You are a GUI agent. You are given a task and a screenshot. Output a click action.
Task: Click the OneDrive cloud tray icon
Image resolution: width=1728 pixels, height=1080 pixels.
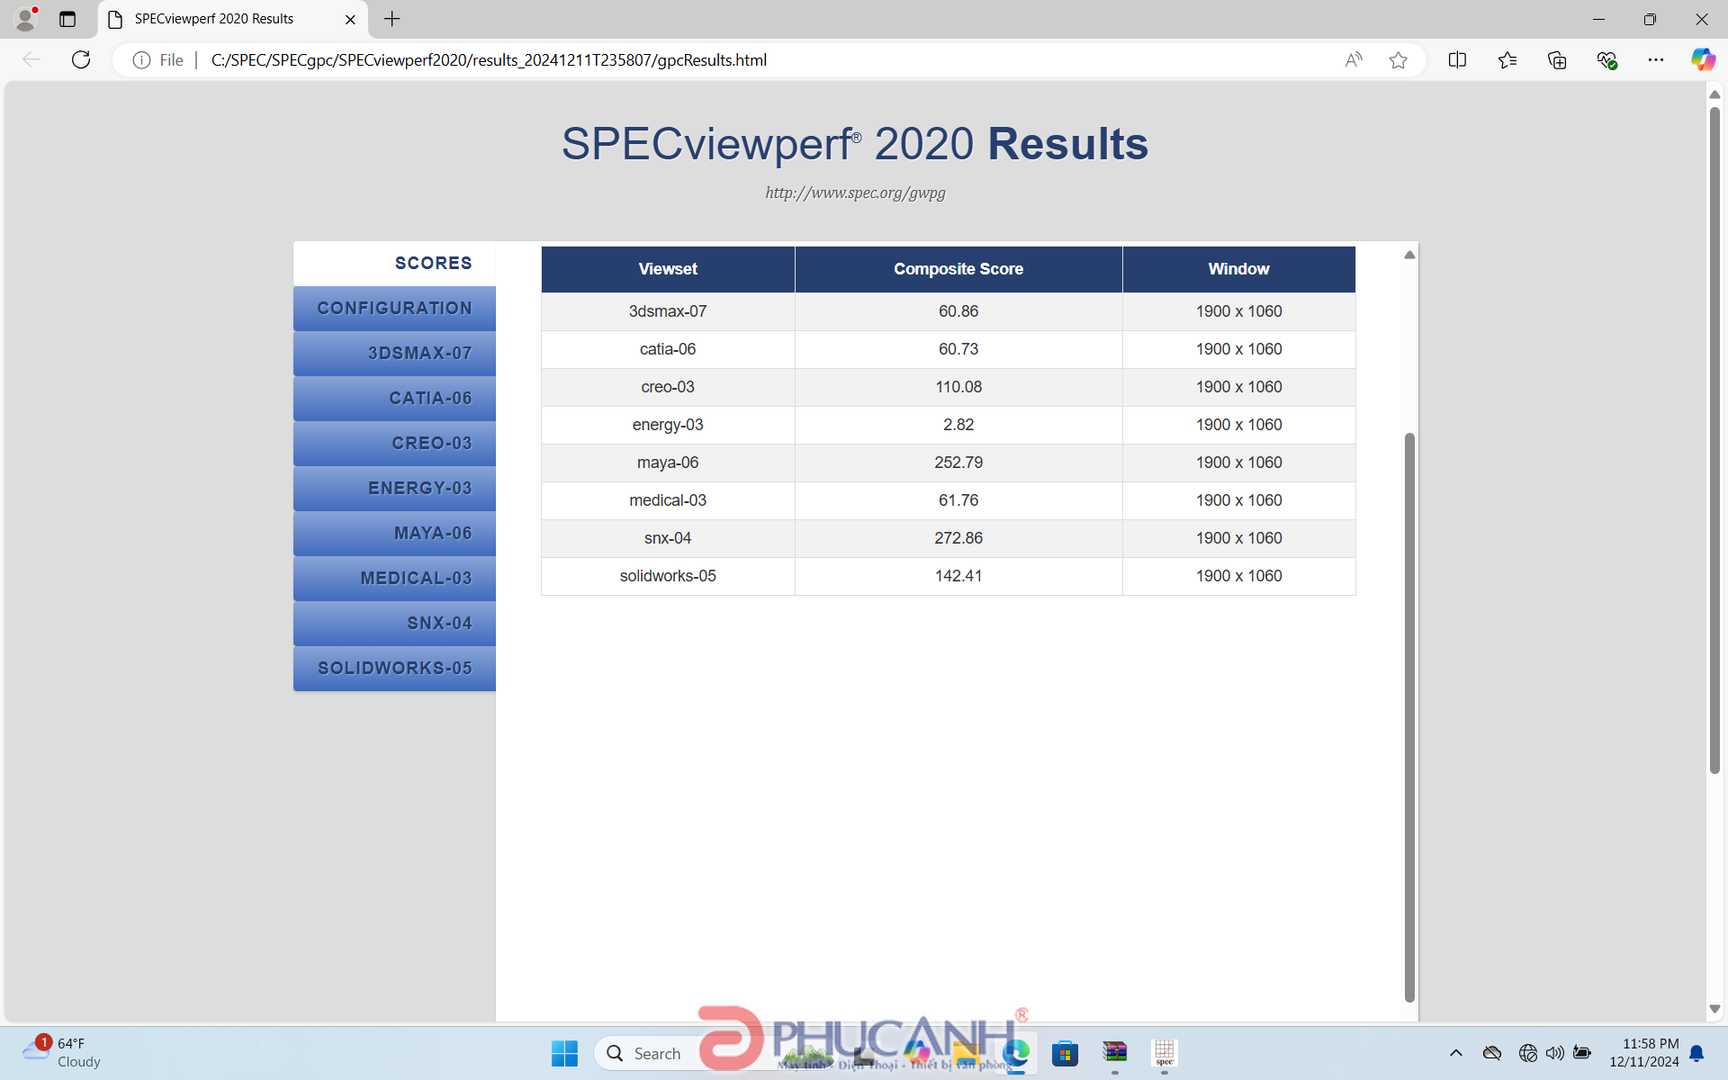point(1492,1053)
